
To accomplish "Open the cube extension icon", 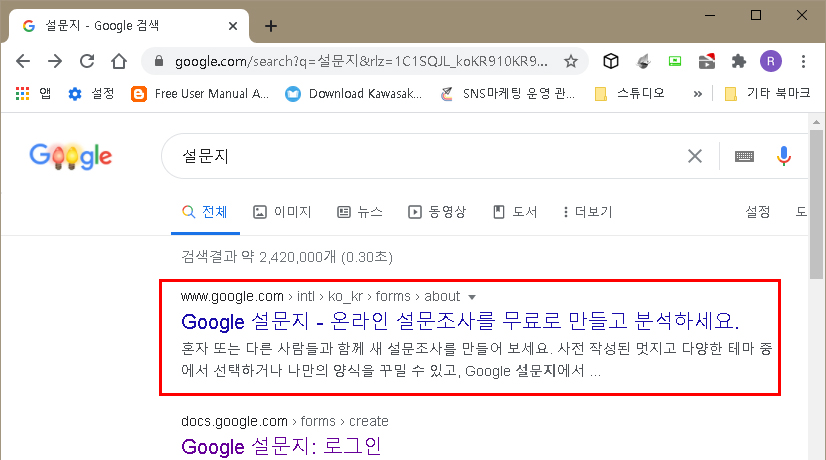I will click(x=611, y=62).
